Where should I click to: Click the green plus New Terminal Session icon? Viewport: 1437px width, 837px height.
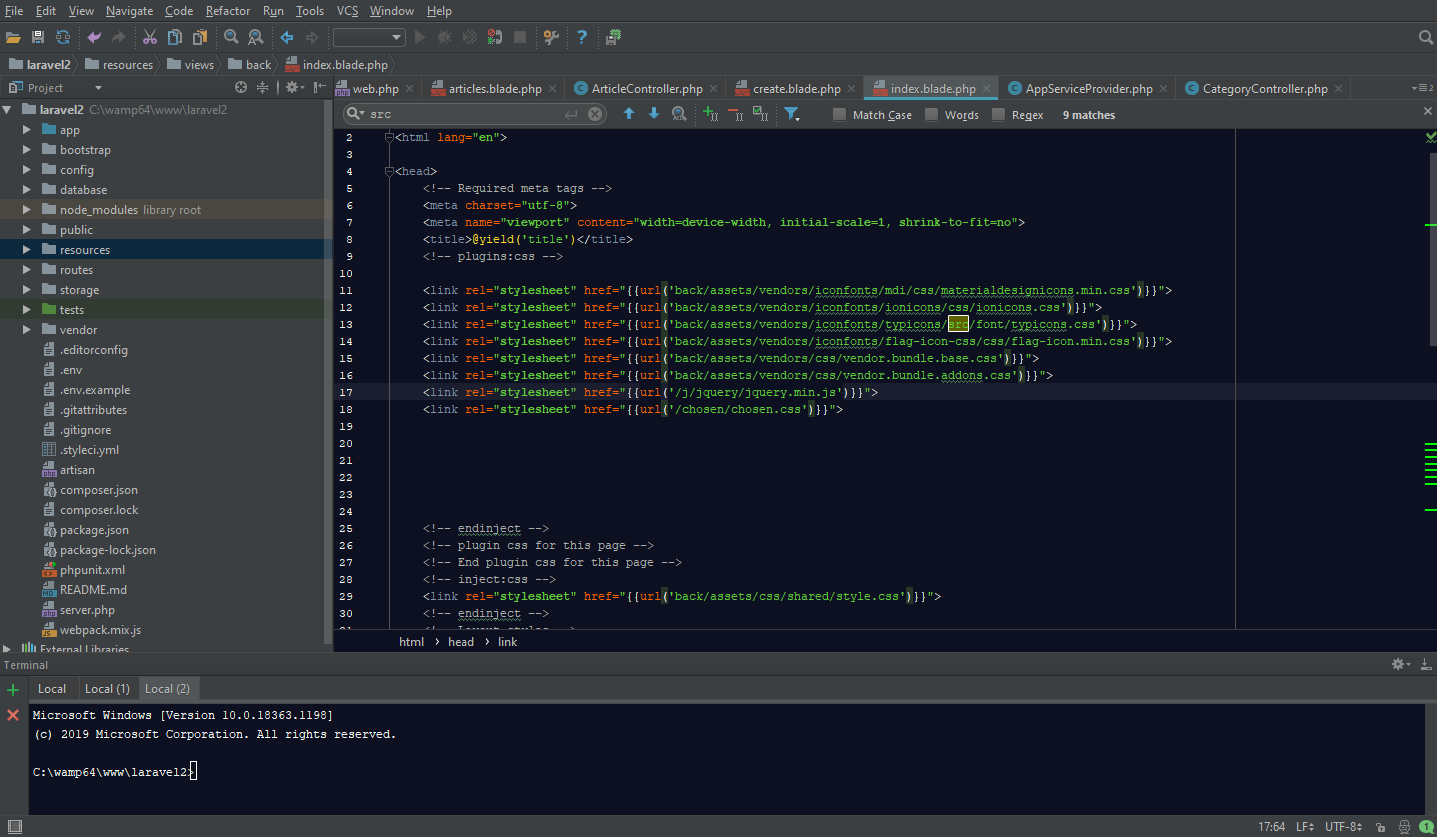13,689
